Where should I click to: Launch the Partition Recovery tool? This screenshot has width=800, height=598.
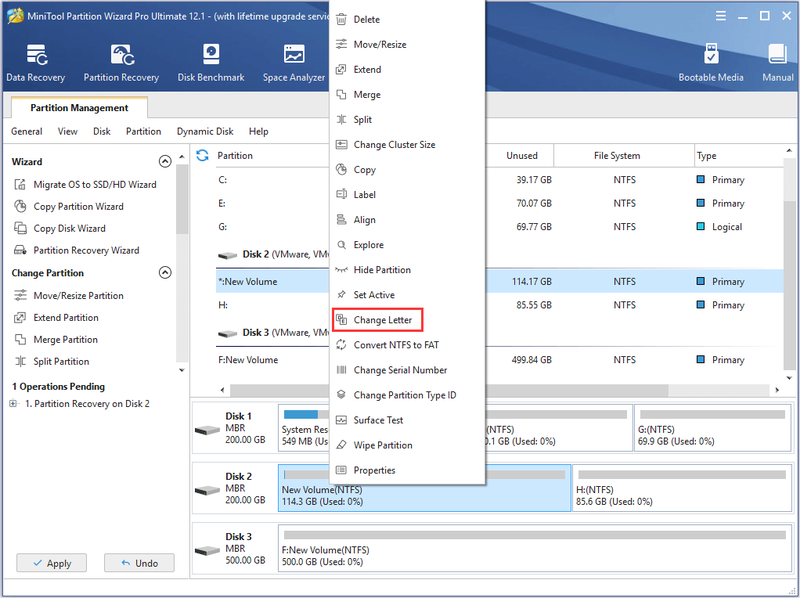click(121, 62)
